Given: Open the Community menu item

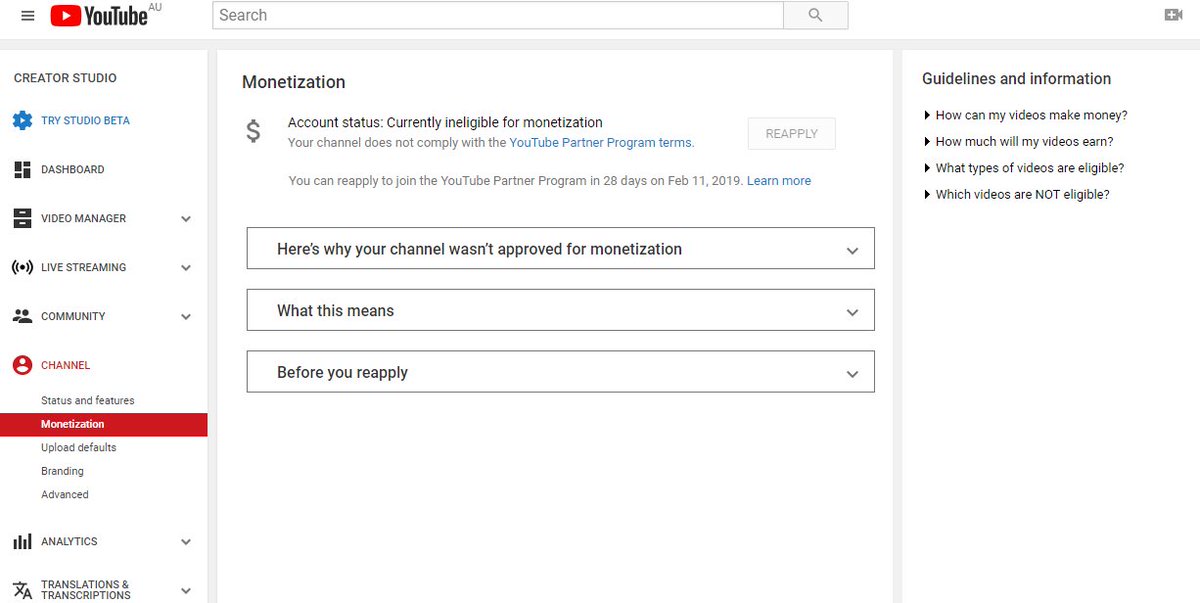Looking at the screenshot, I should [x=73, y=317].
